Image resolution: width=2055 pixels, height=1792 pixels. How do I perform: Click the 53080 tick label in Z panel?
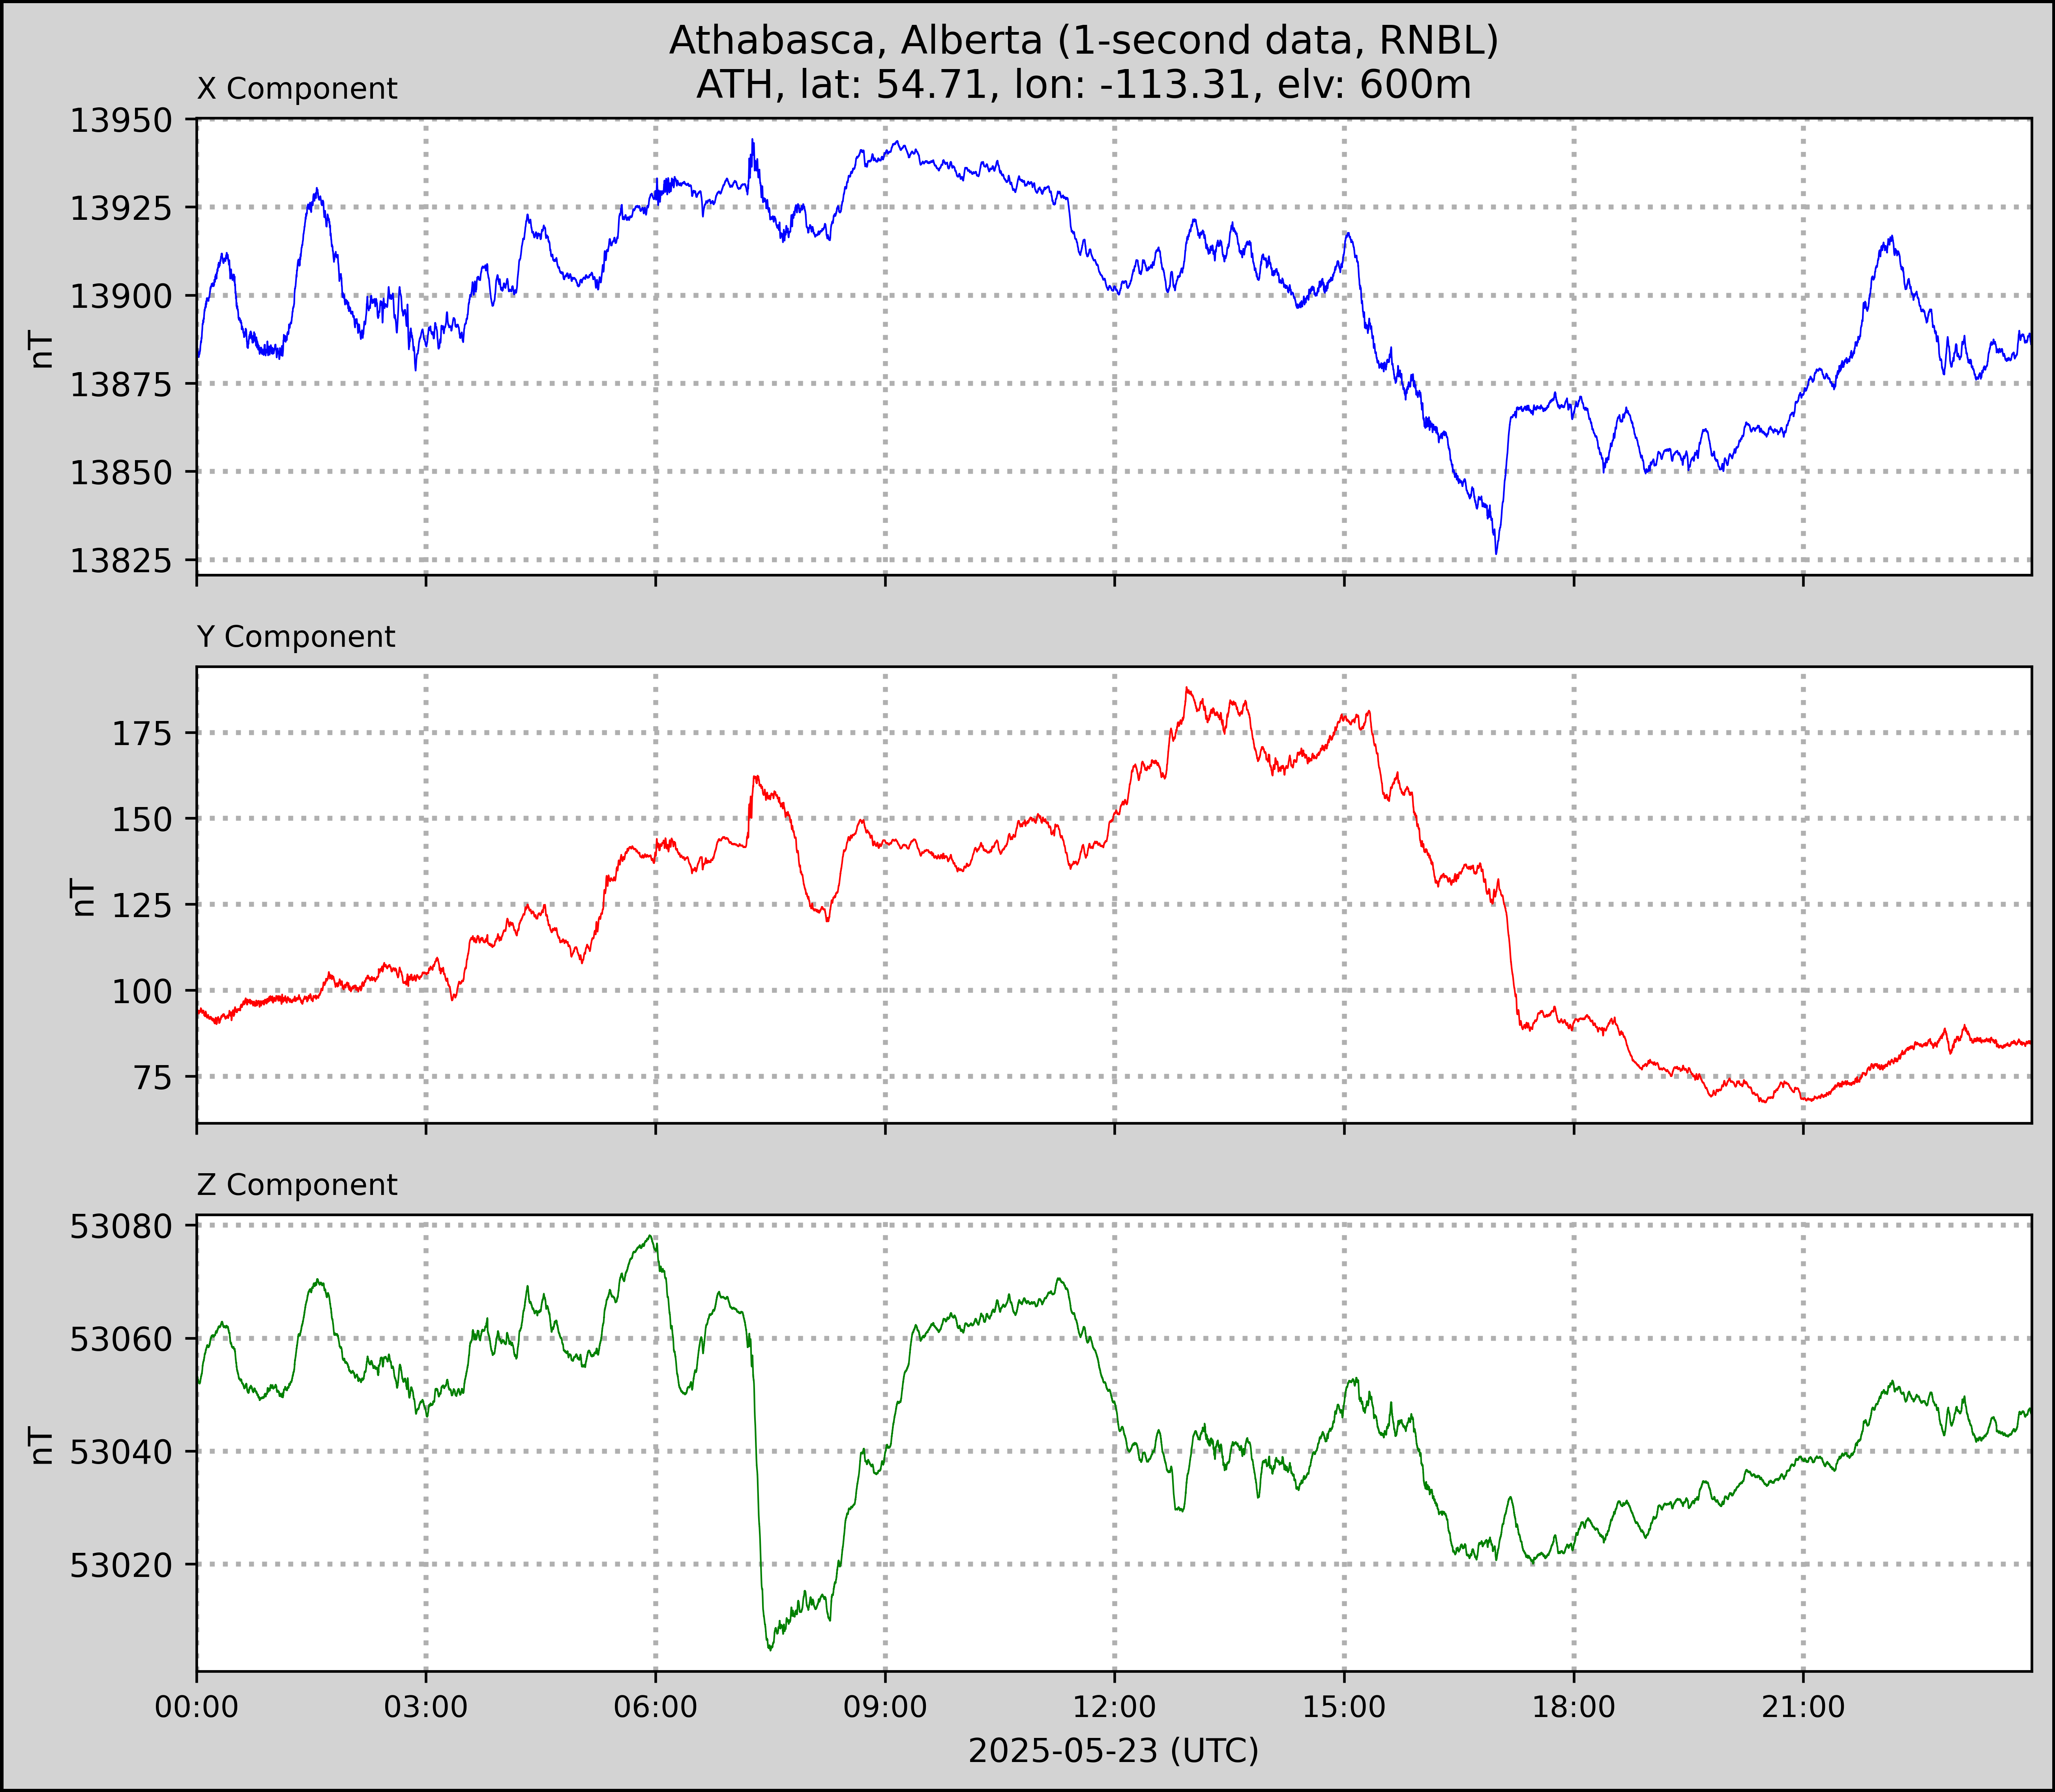pos(120,1227)
